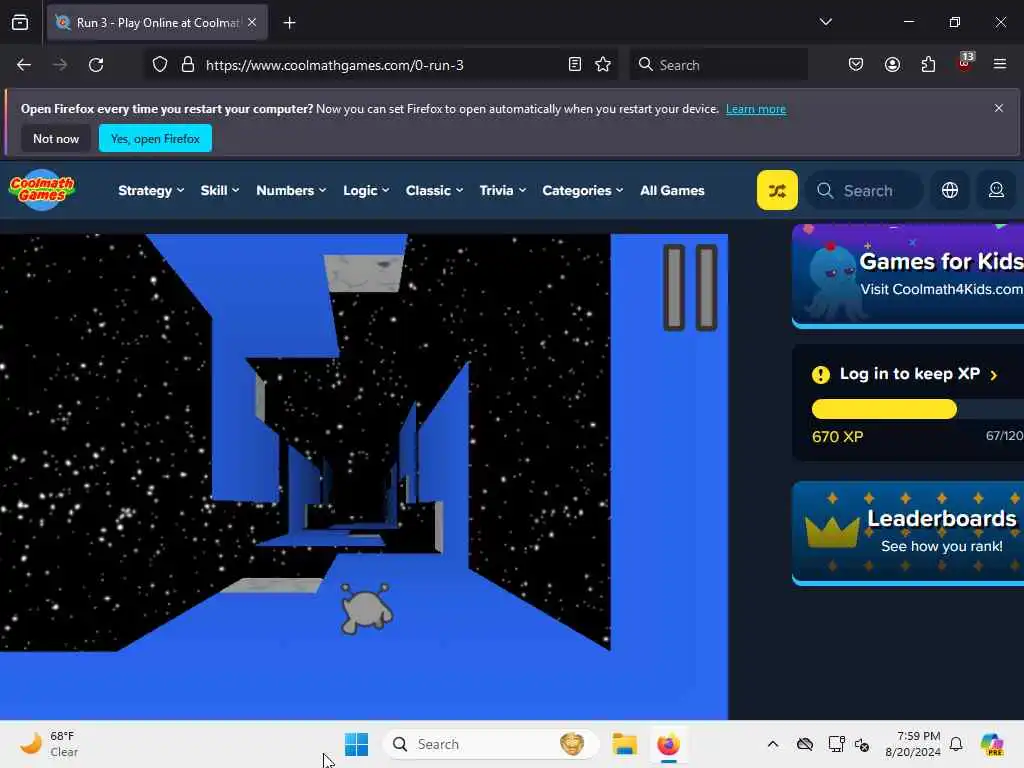
Task: Expand the Classic menu
Action: tap(434, 191)
